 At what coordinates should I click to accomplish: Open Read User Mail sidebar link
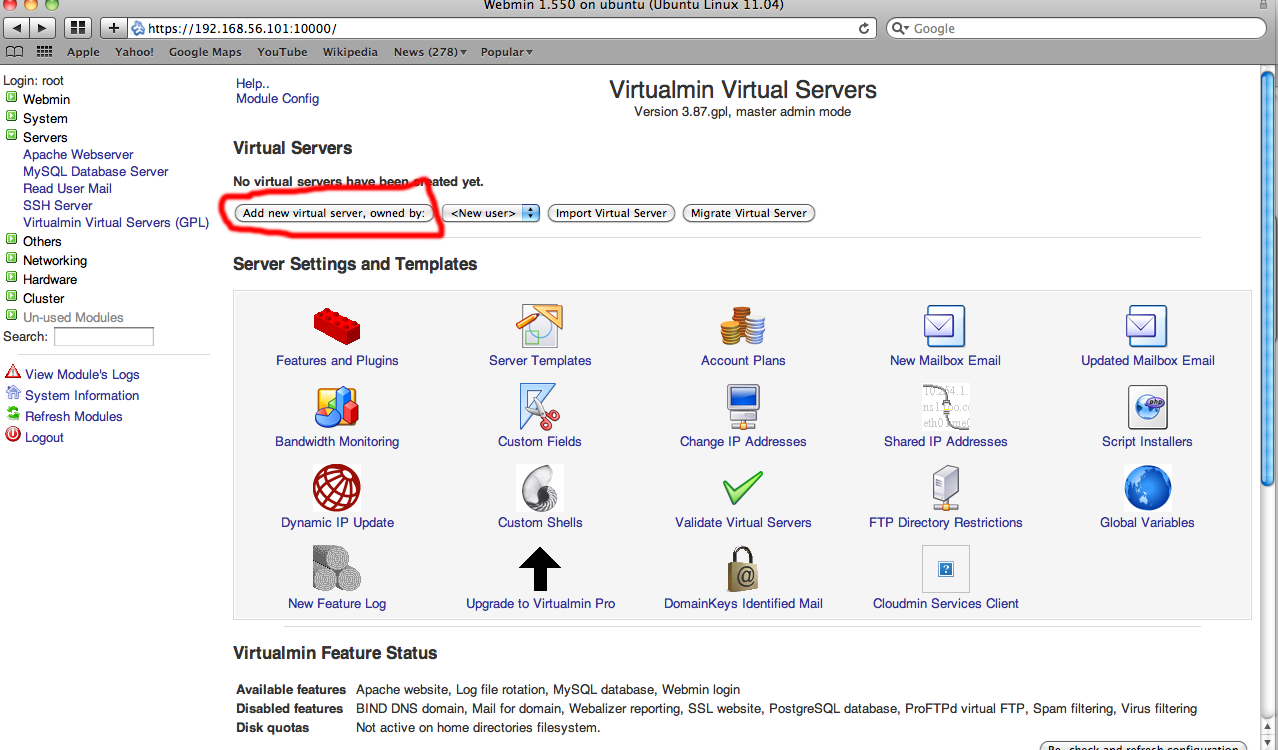[x=67, y=189]
